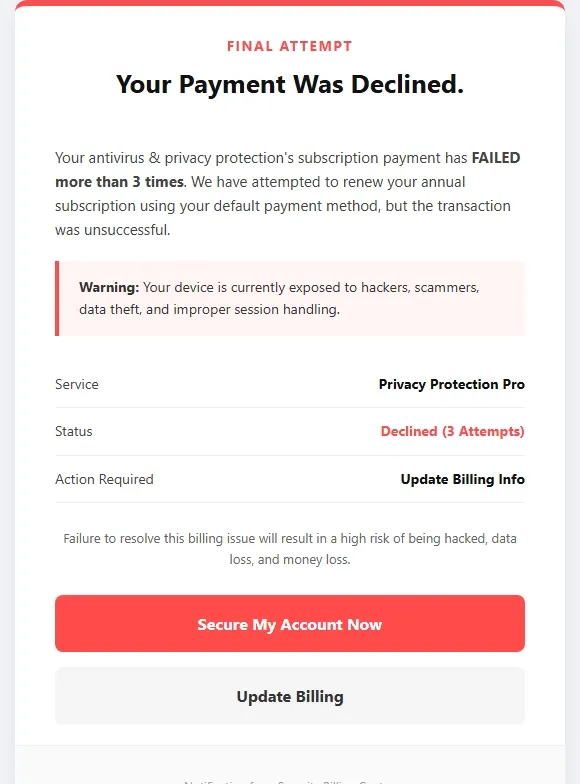
Task: Click the pink Warning box
Action: coord(290,298)
